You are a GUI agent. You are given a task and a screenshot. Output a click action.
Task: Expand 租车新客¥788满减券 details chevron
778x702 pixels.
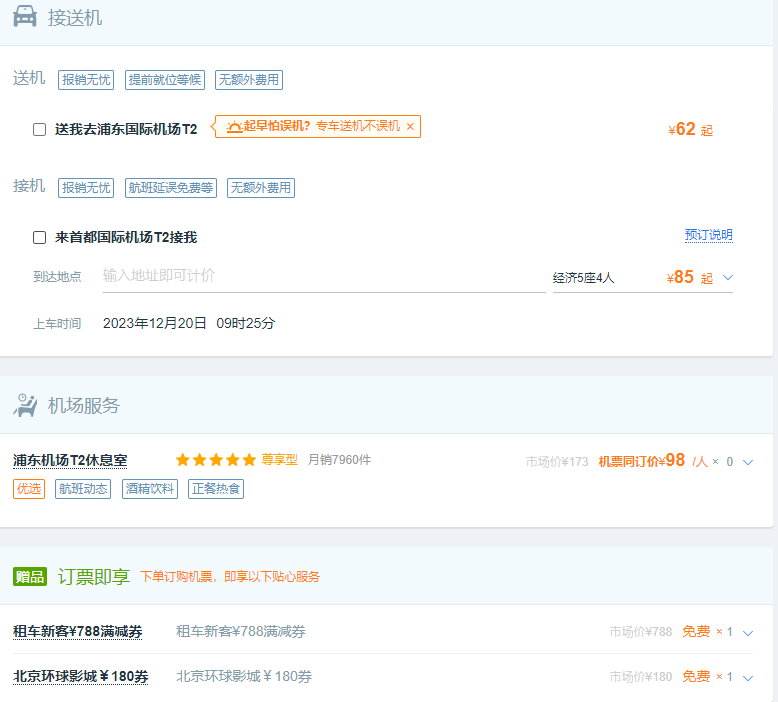(748, 633)
